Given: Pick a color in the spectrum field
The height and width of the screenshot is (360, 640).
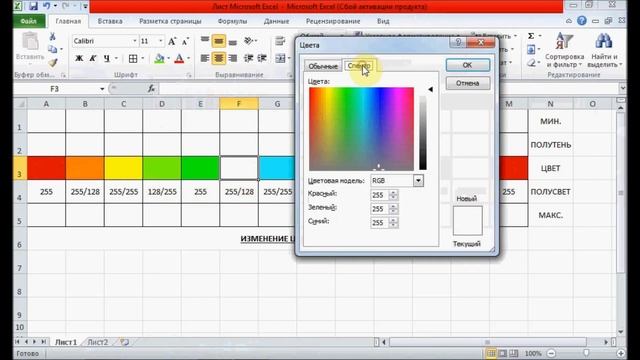Looking at the screenshot, I should tap(361, 129).
